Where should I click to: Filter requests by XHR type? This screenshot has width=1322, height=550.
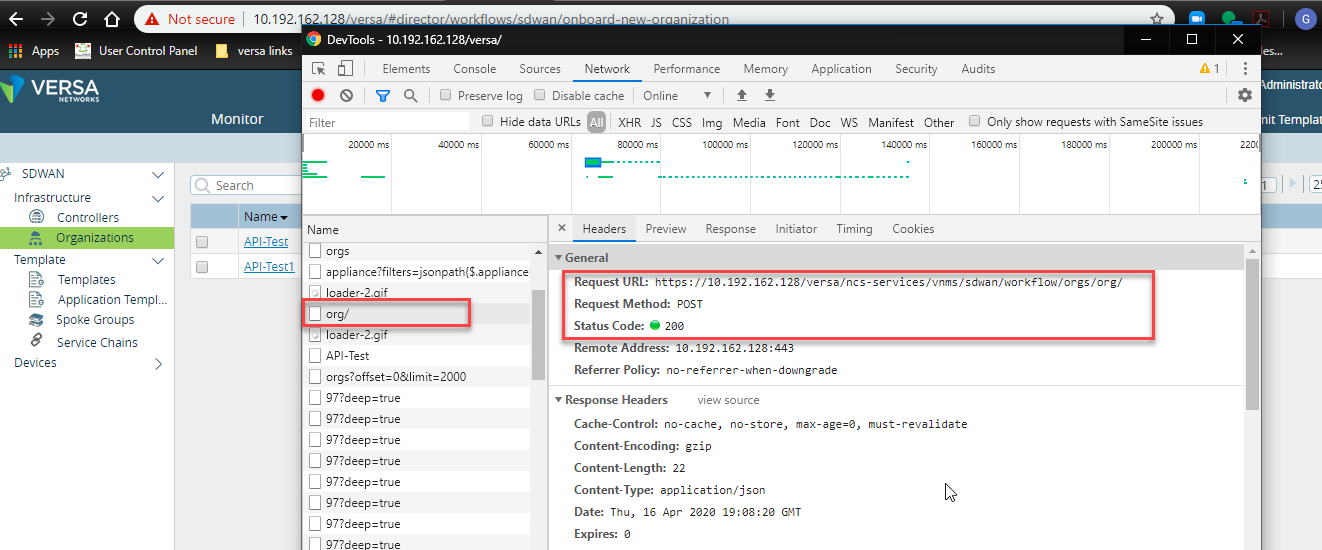click(629, 122)
